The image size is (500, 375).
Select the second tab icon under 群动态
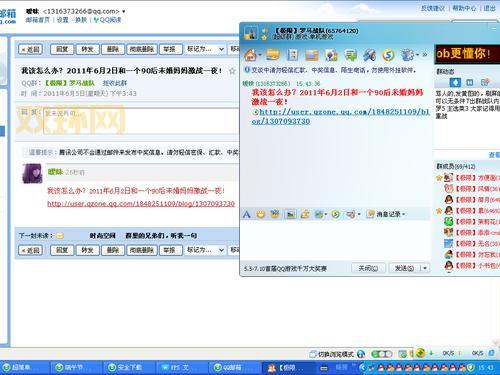(470, 82)
